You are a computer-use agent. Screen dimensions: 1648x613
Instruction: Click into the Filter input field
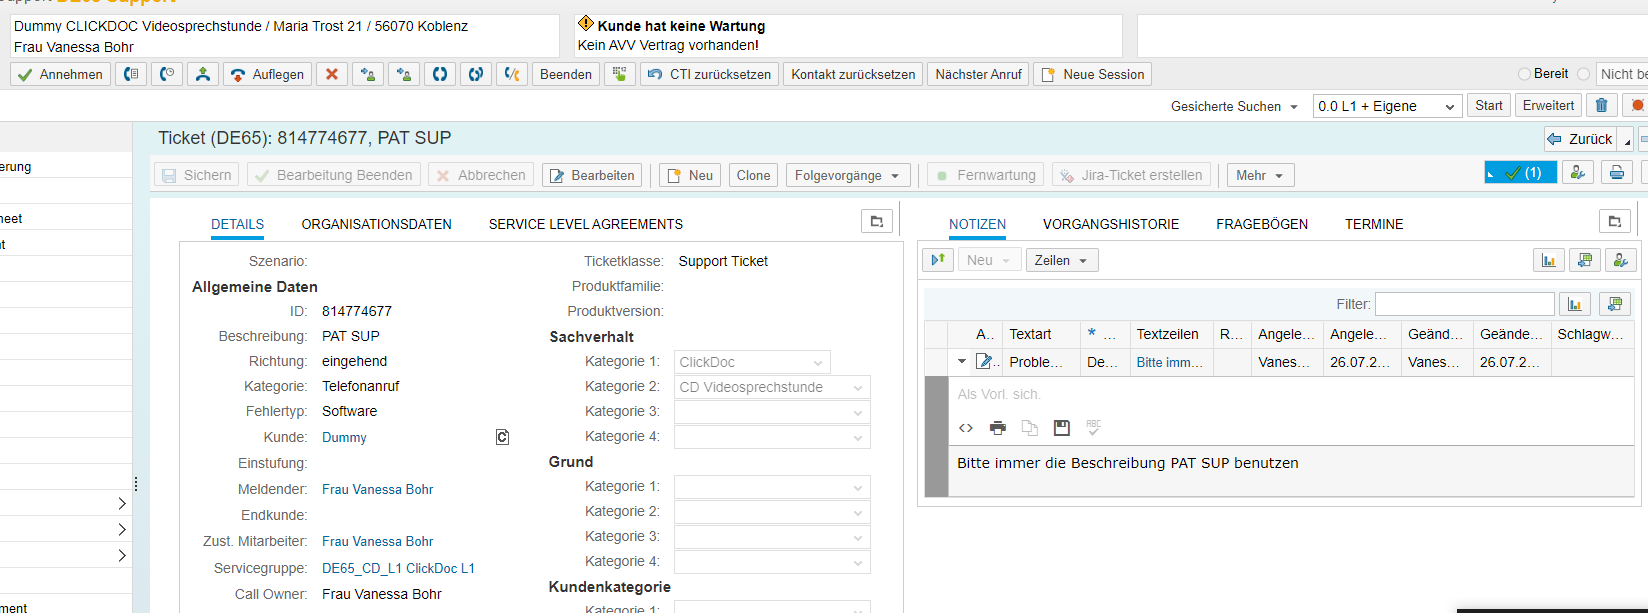(1464, 304)
